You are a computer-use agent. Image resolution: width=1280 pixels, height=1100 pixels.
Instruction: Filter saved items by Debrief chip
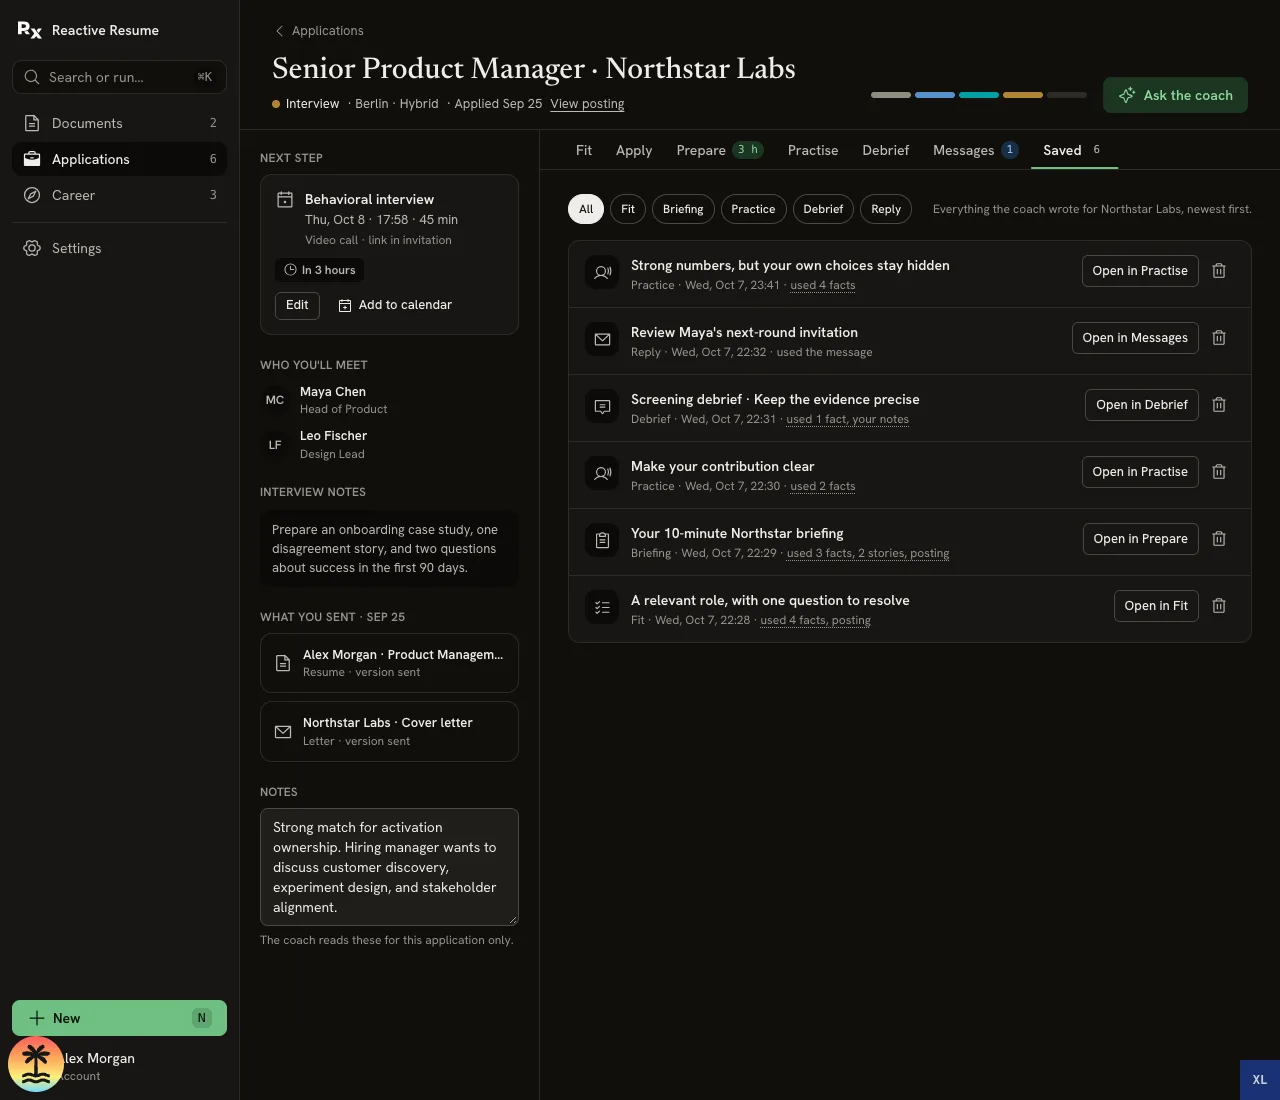pos(823,209)
